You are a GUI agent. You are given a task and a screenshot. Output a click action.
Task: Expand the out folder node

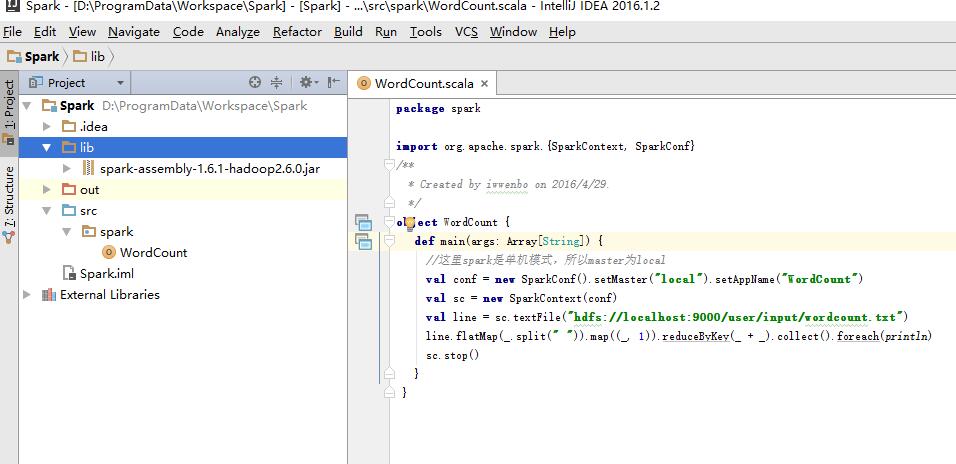click(x=47, y=190)
